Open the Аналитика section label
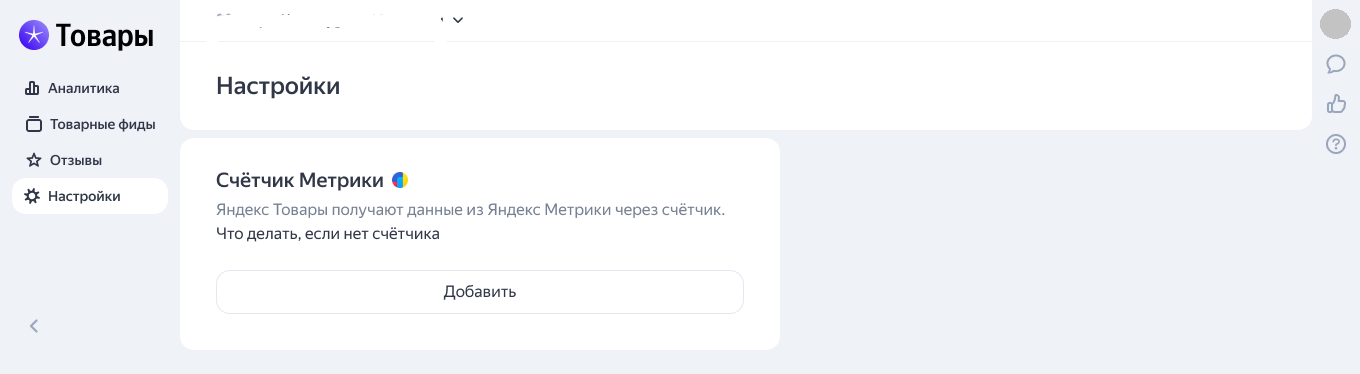Screen dimensions: 1360x374 tap(84, 88)
